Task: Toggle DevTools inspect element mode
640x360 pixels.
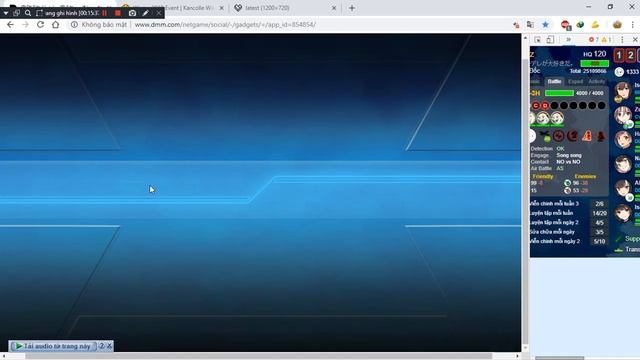Action: coord(538,40)
